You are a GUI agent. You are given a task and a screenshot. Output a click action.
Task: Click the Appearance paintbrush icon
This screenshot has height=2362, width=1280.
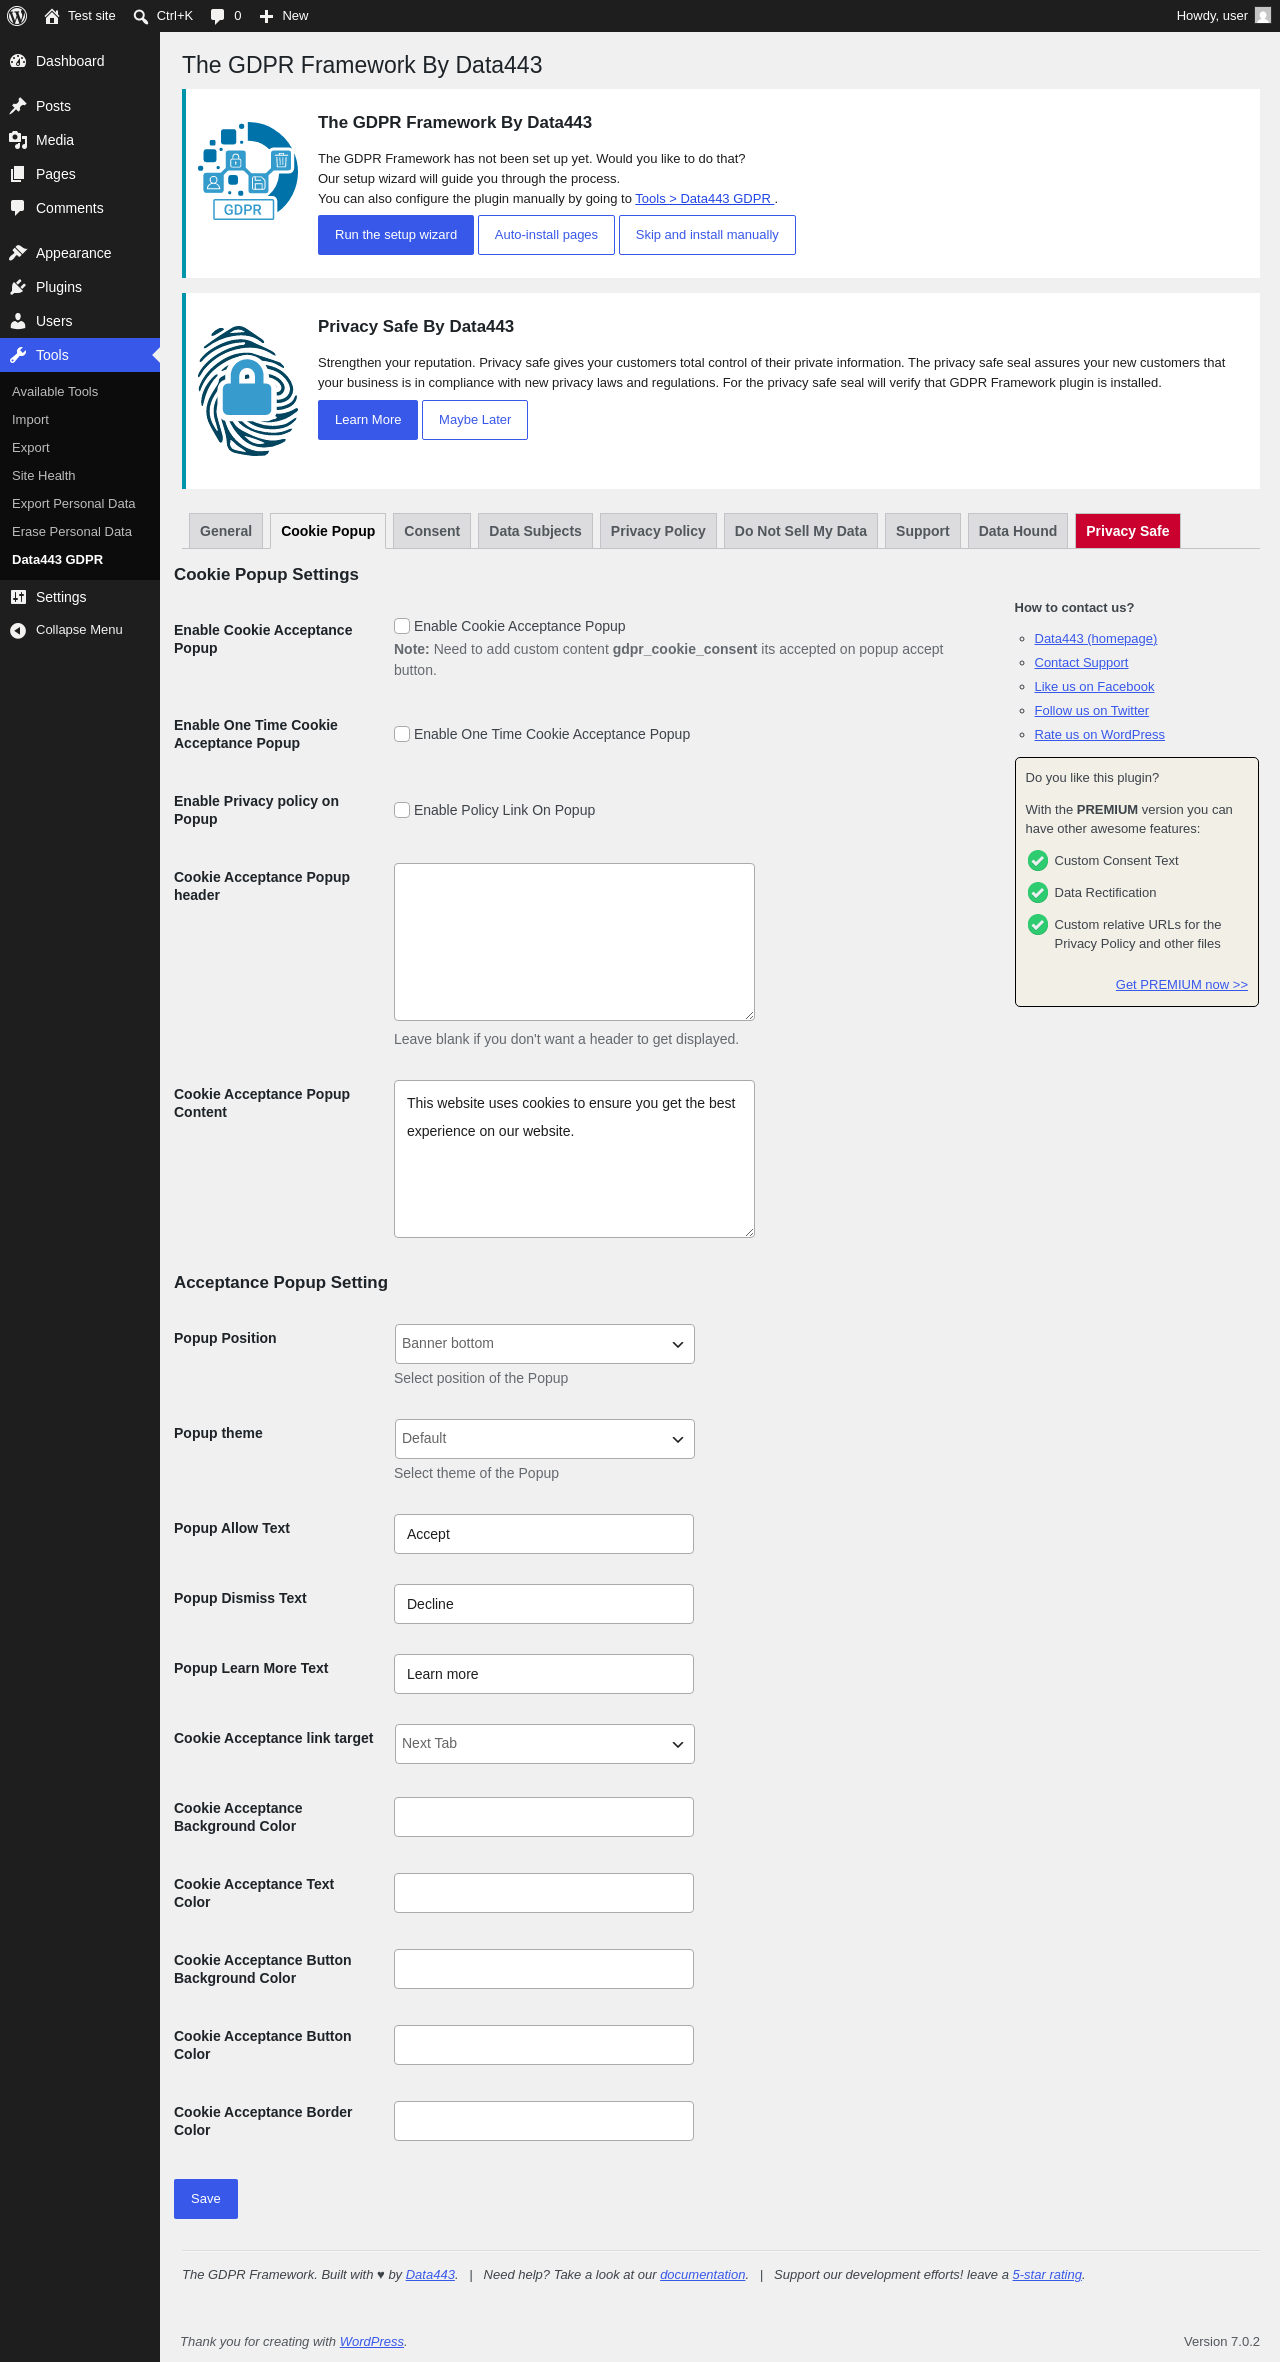pyautogui.click(x=18, y=253)
